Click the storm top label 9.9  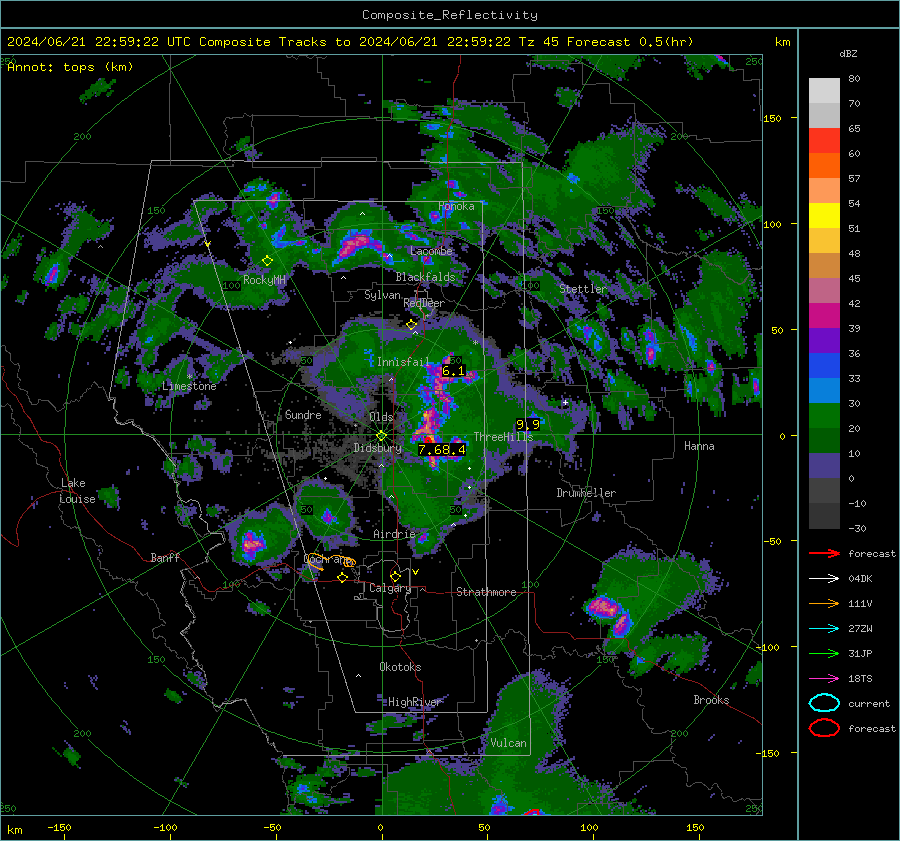[527, 424]
